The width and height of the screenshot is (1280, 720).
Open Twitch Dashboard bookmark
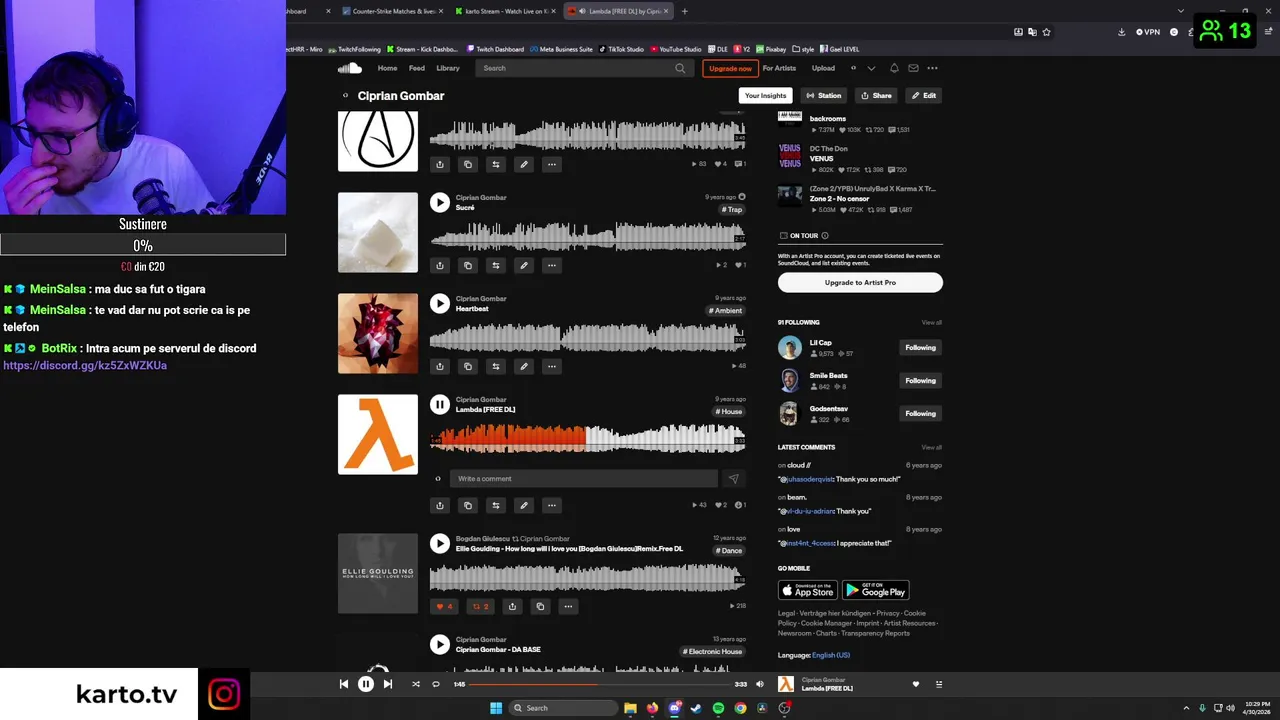(495, 49)
